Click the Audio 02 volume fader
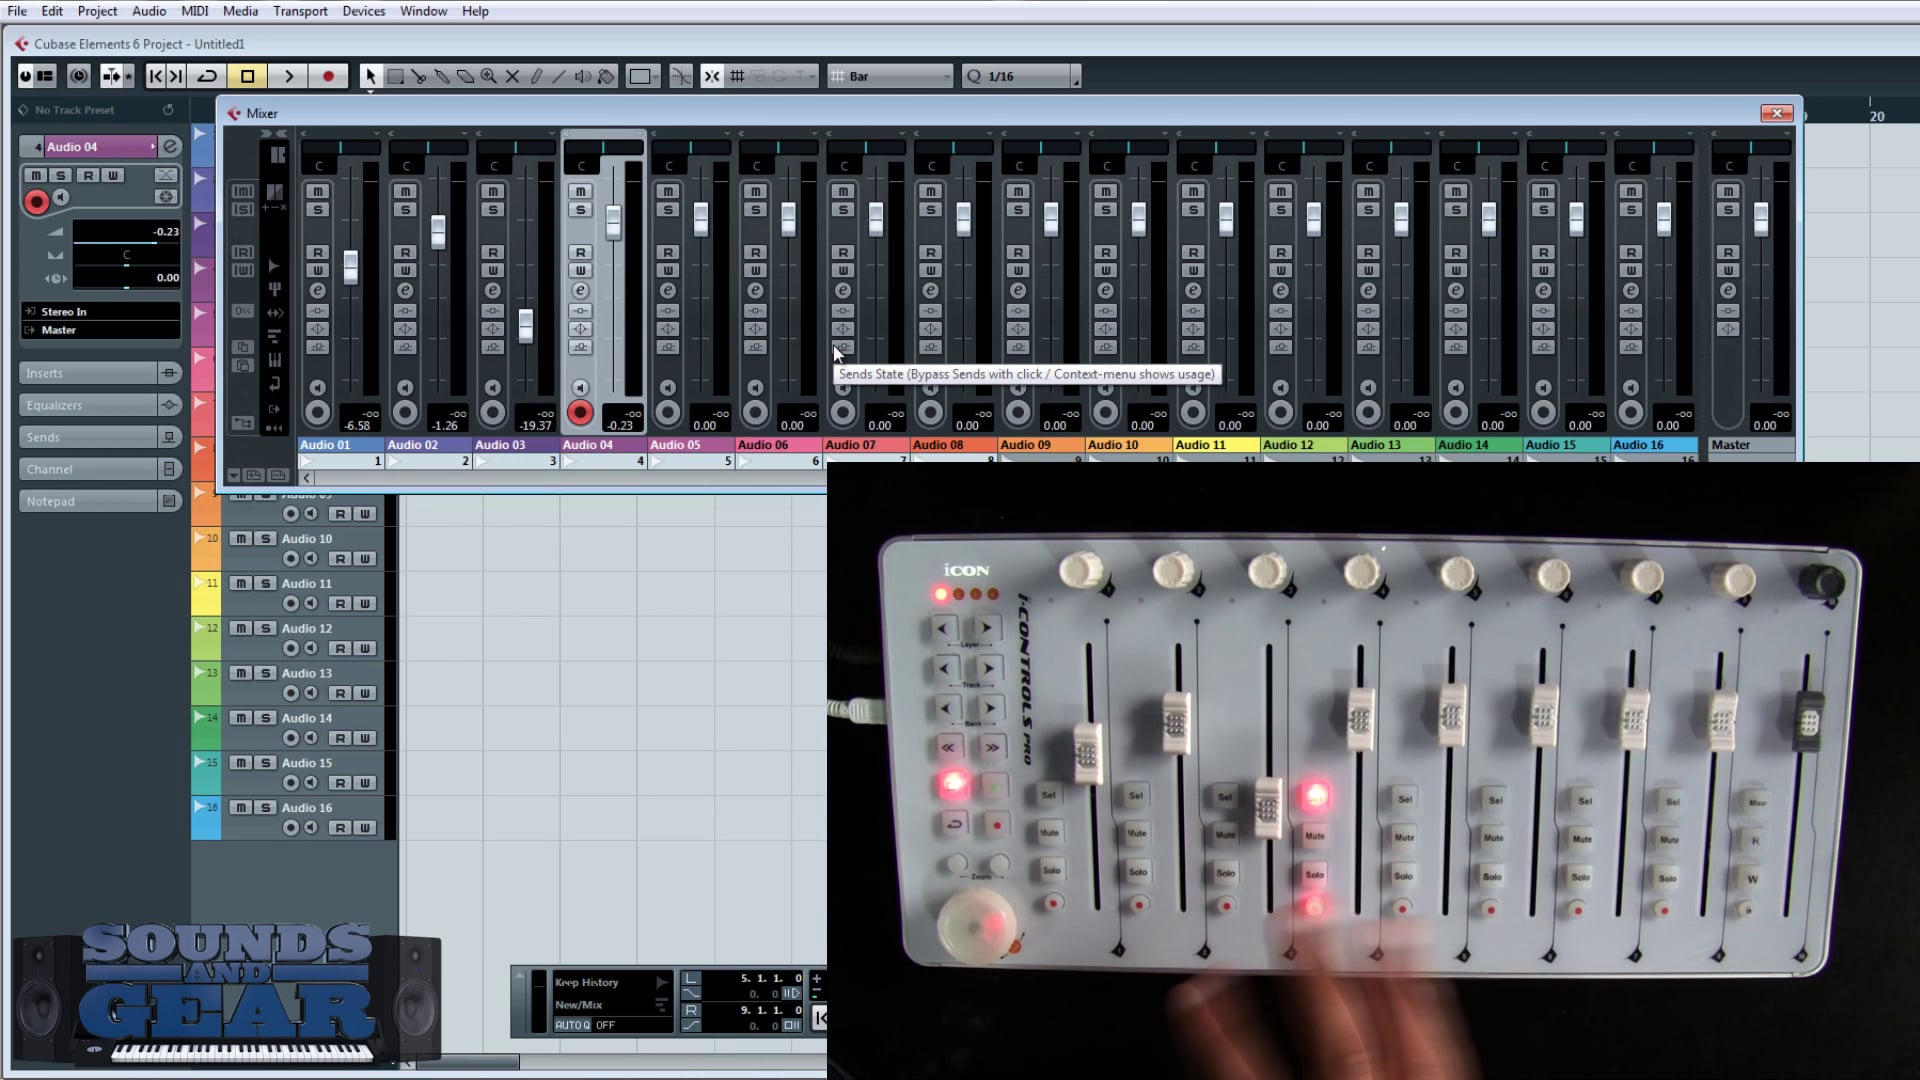1920x1080 pixels. tap(438, 229)
